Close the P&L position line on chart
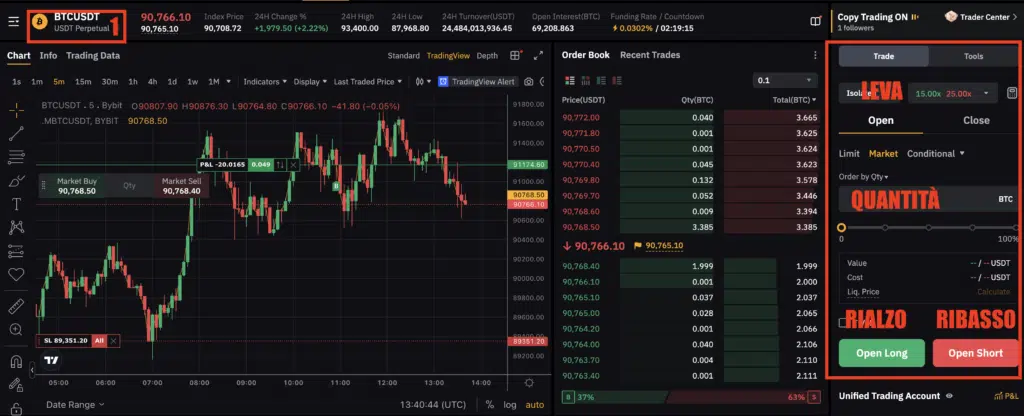This screenshot has height=416, width=1024. point(293,165)
